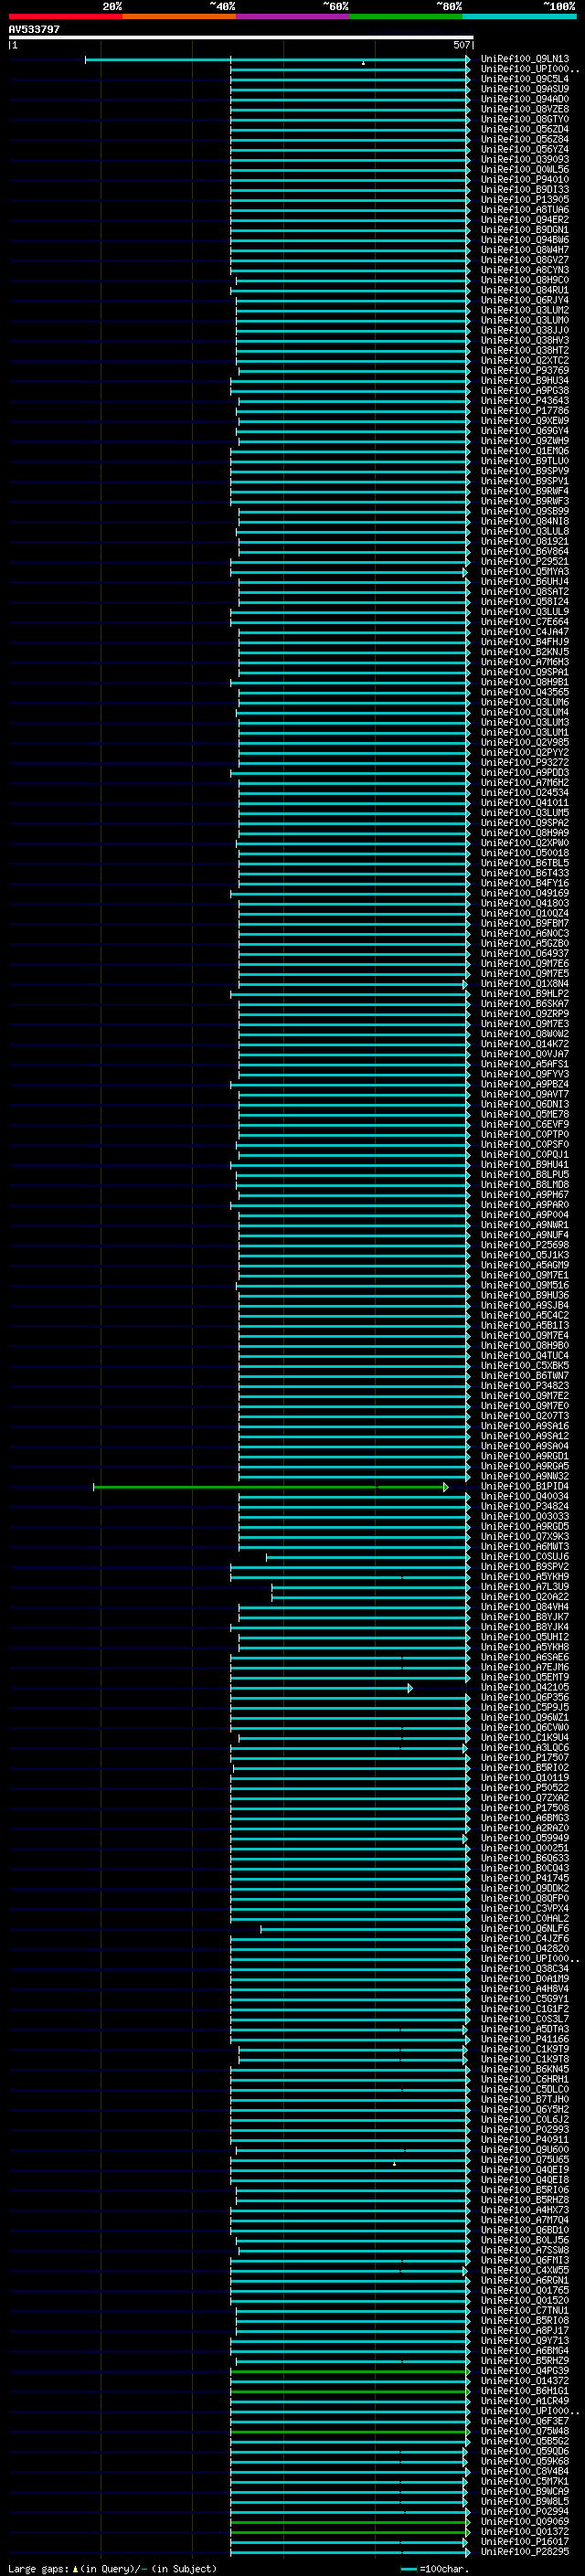This screenshot has height=2576, width=585.
Task: Click the purple ~60% identity legend segment
Action: pyautogui.click(x=292, y=16)
